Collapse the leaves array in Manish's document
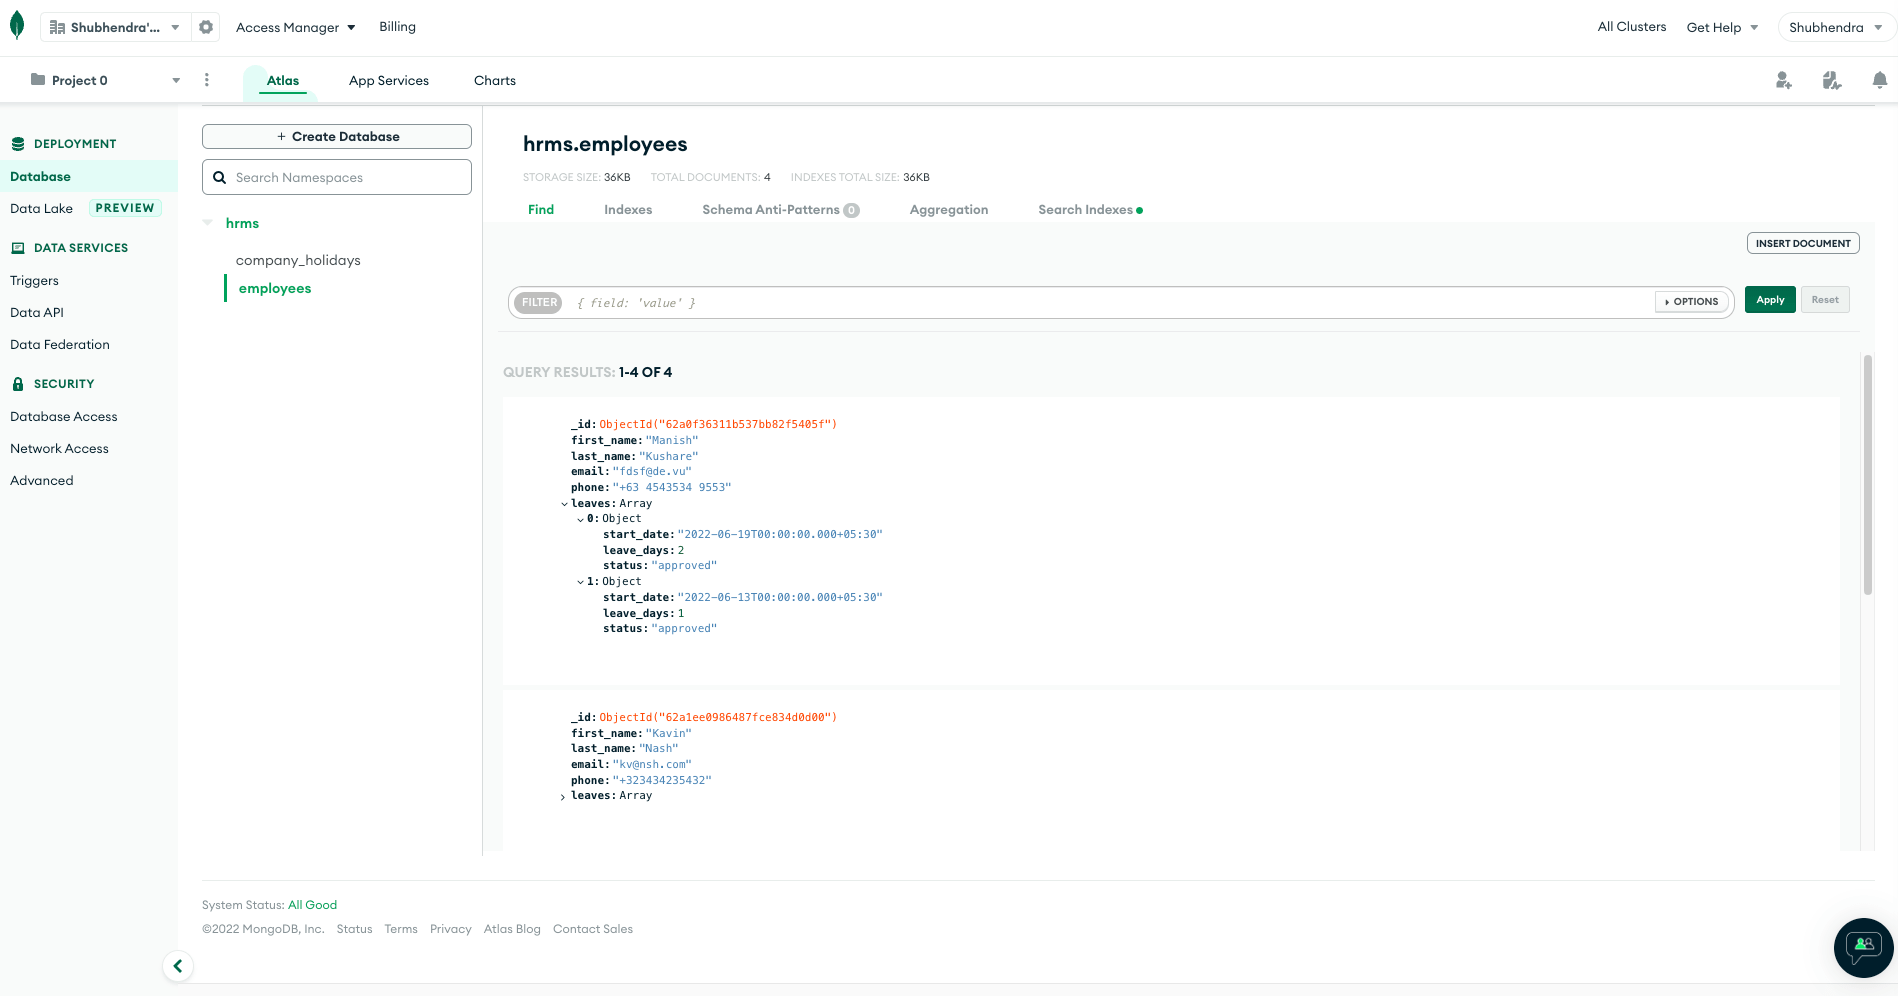This screenshot has width=1898, height=996. click(565, 503)
